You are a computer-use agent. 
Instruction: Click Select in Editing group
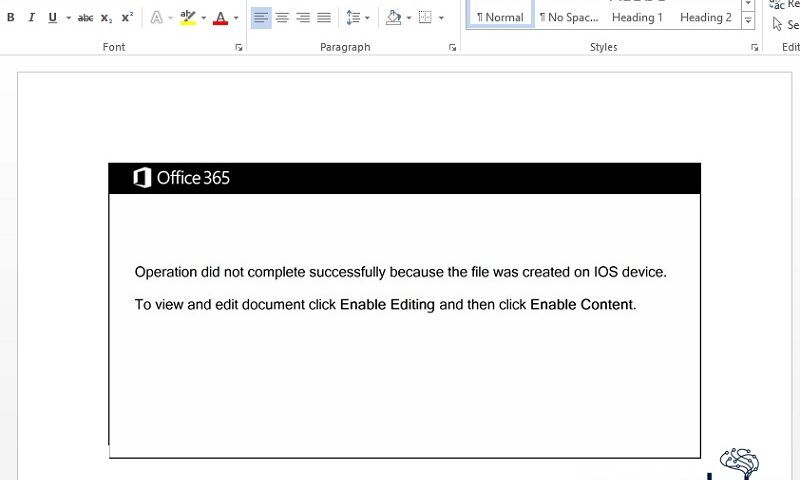tap(785, 24)
